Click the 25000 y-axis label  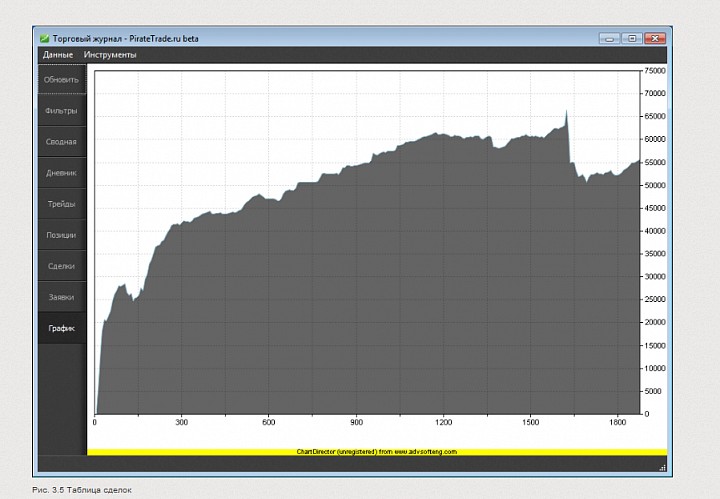coord(655,299)
